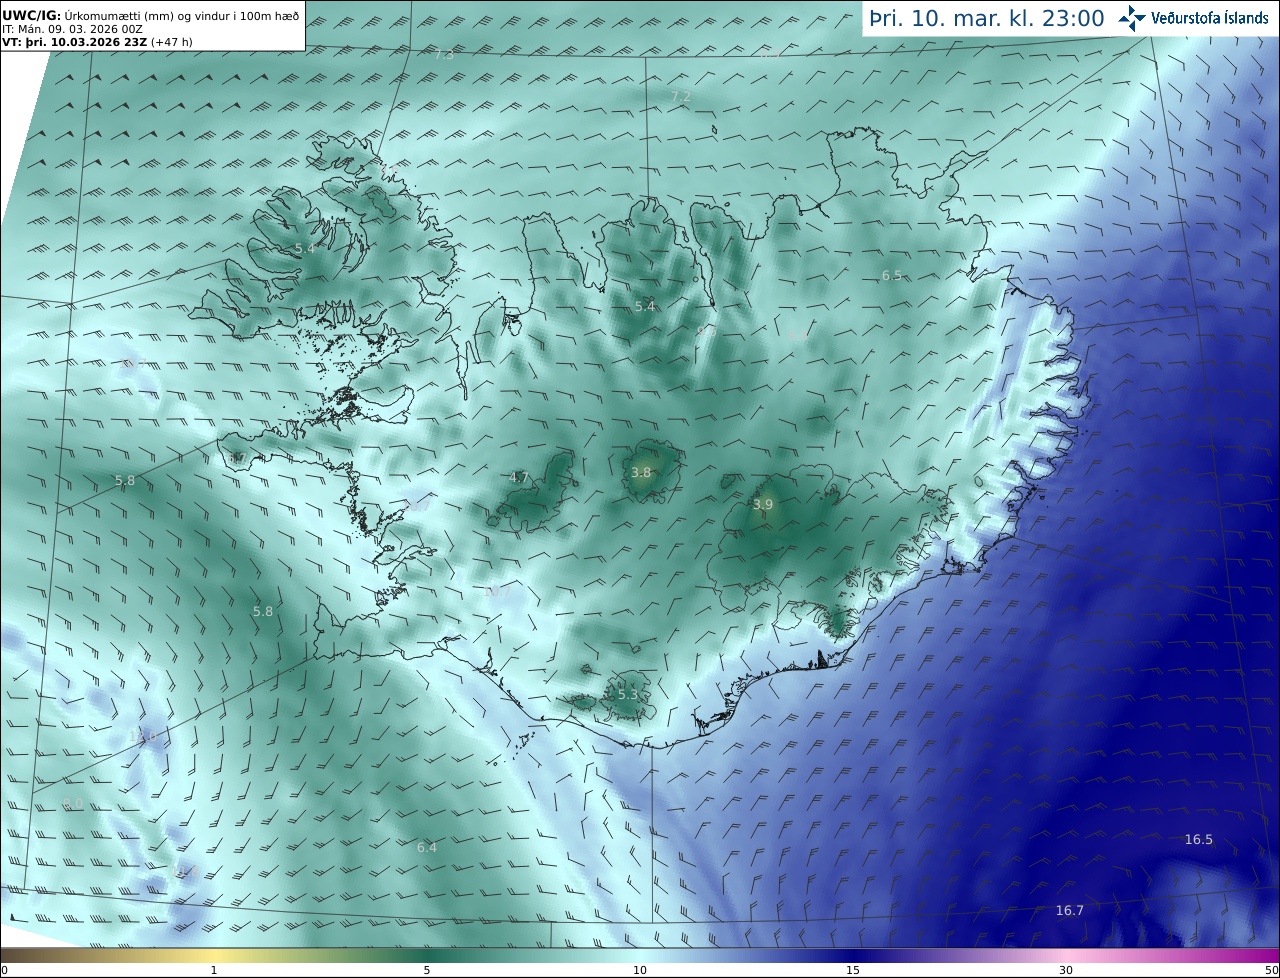
Task: Click the 16.7 value label
Action: tap(1070, 910)
